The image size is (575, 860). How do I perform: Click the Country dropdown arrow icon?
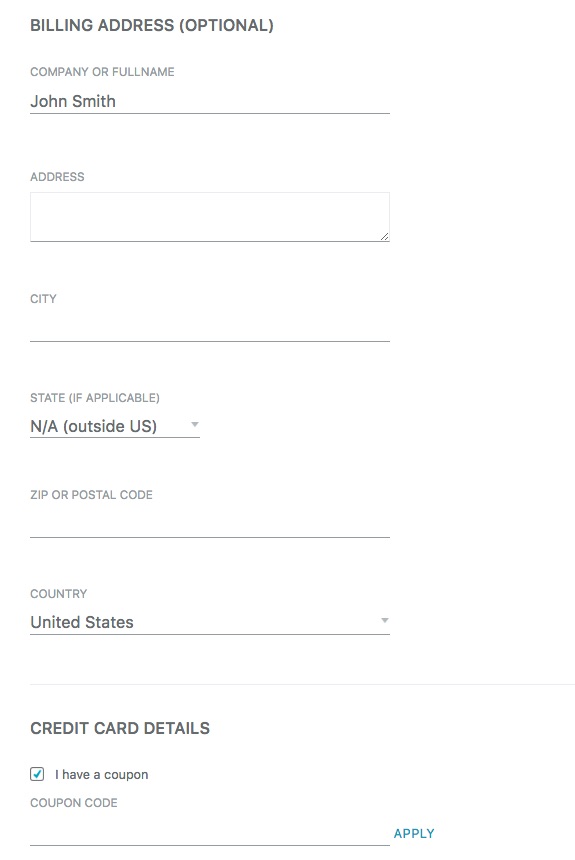(385, 620)
